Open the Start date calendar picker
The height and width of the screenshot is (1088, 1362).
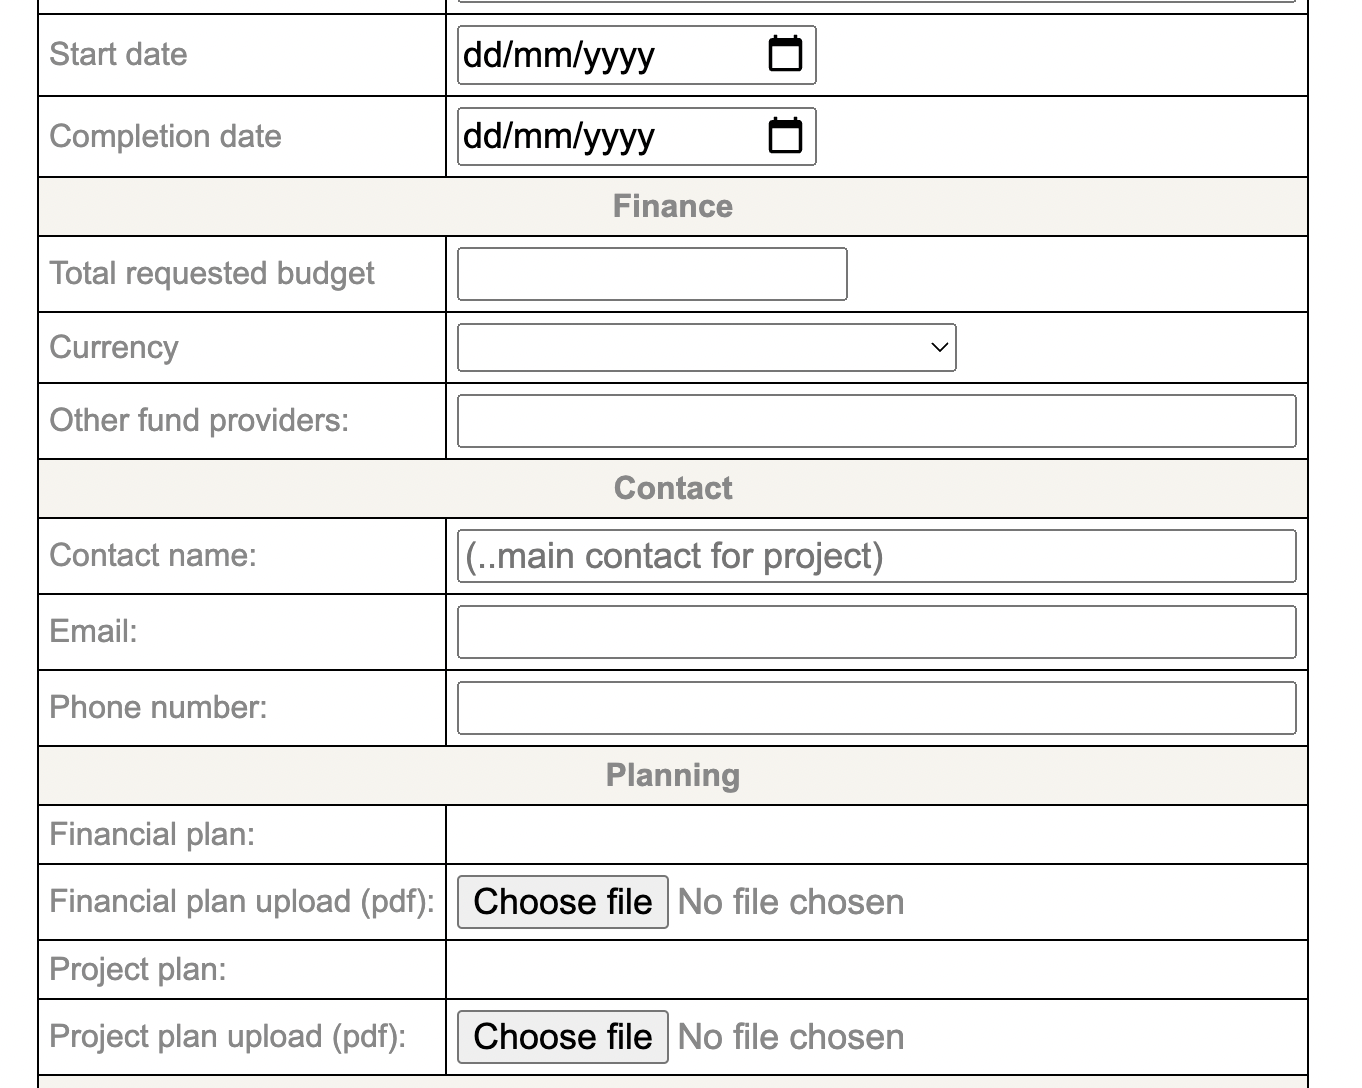pos(785,54)
